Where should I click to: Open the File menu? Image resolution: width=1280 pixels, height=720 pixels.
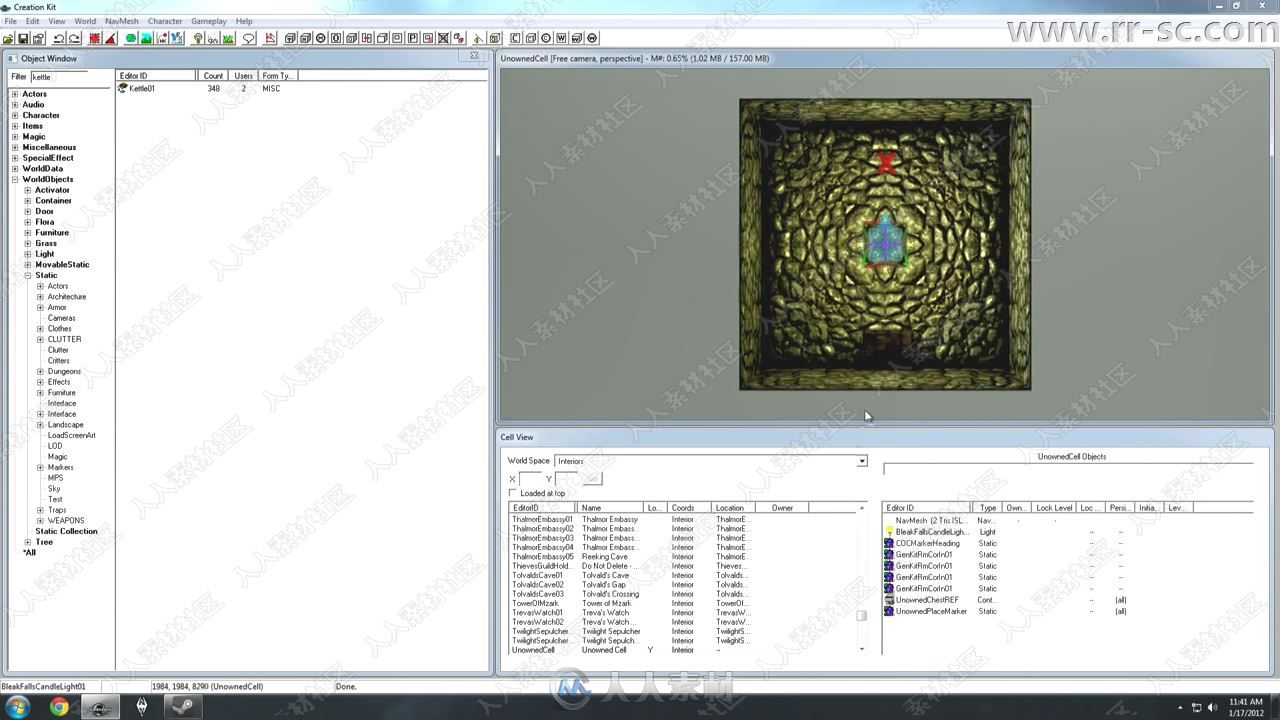[x=10, y=21]
